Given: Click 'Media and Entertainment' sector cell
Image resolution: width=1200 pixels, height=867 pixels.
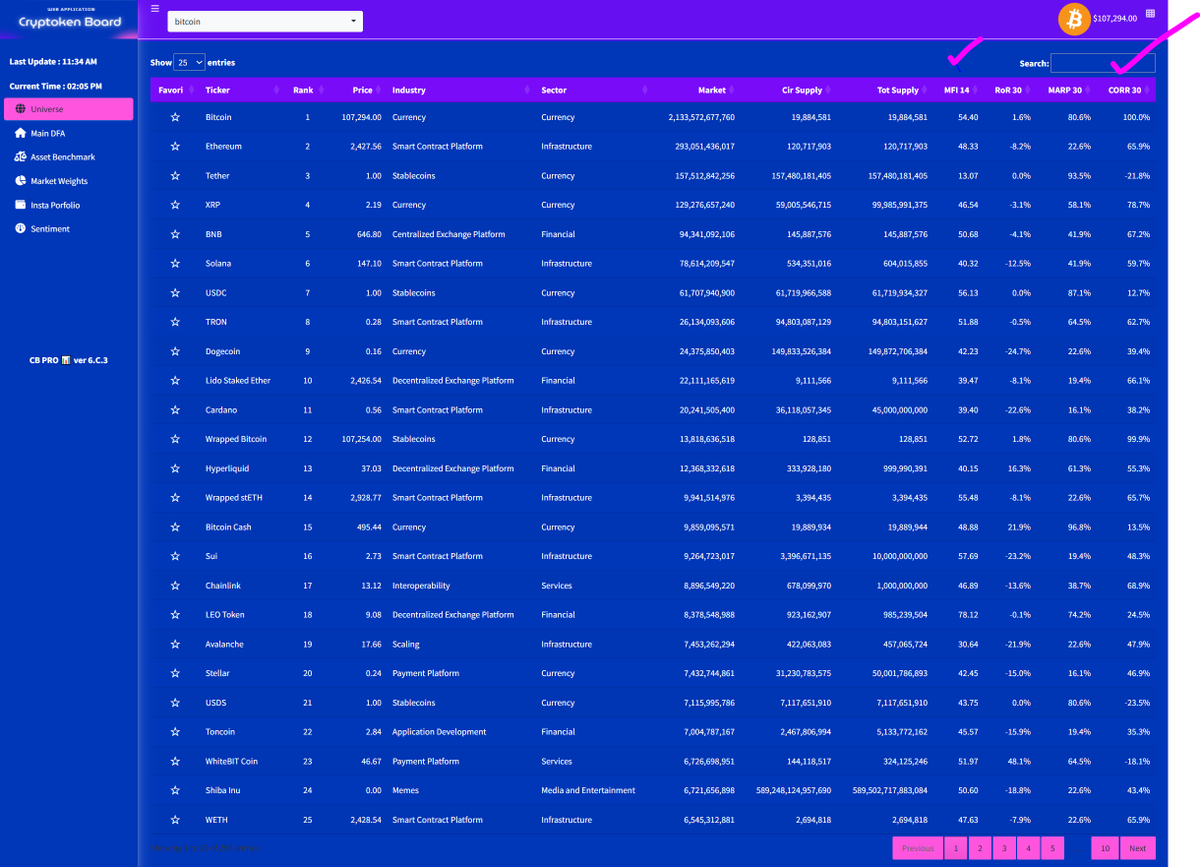Looking at the screenshot, I should click(588, 790).
